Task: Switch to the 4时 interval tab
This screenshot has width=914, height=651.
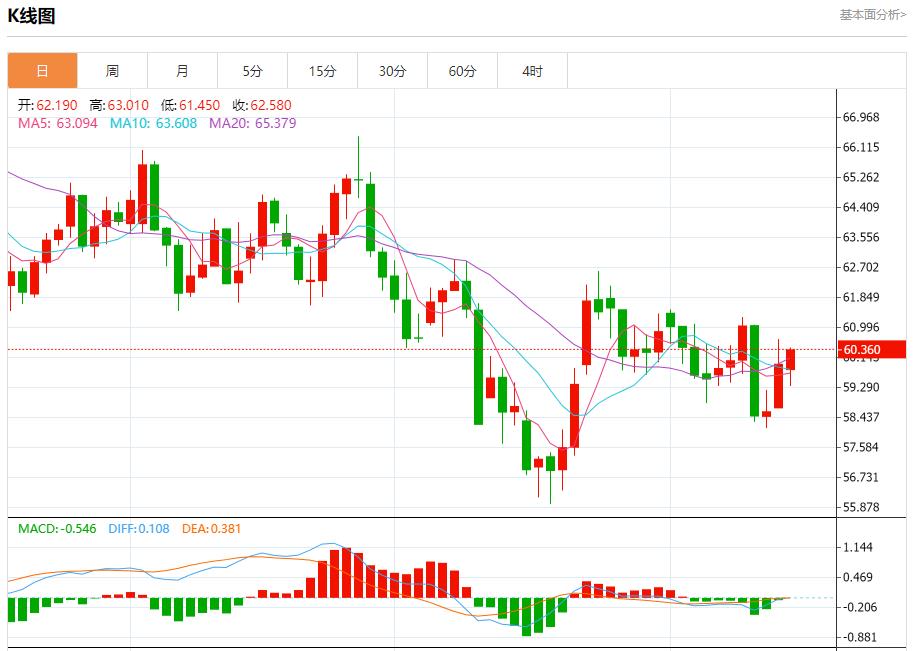Action: 532,71
